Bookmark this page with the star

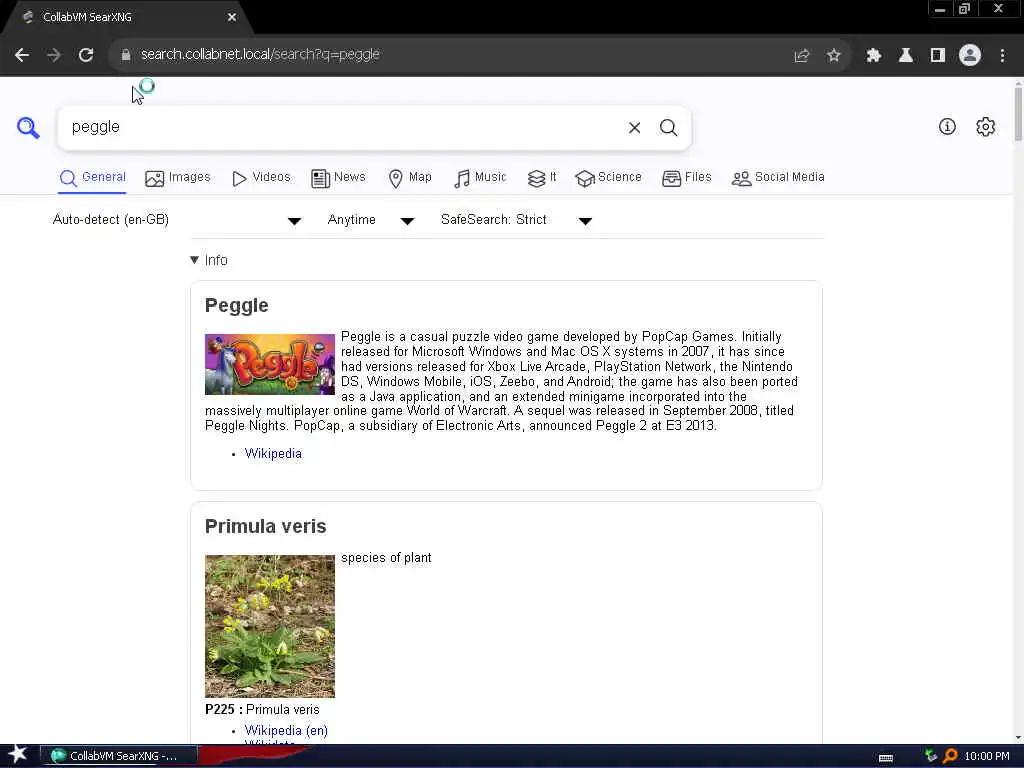click(833, 56)
